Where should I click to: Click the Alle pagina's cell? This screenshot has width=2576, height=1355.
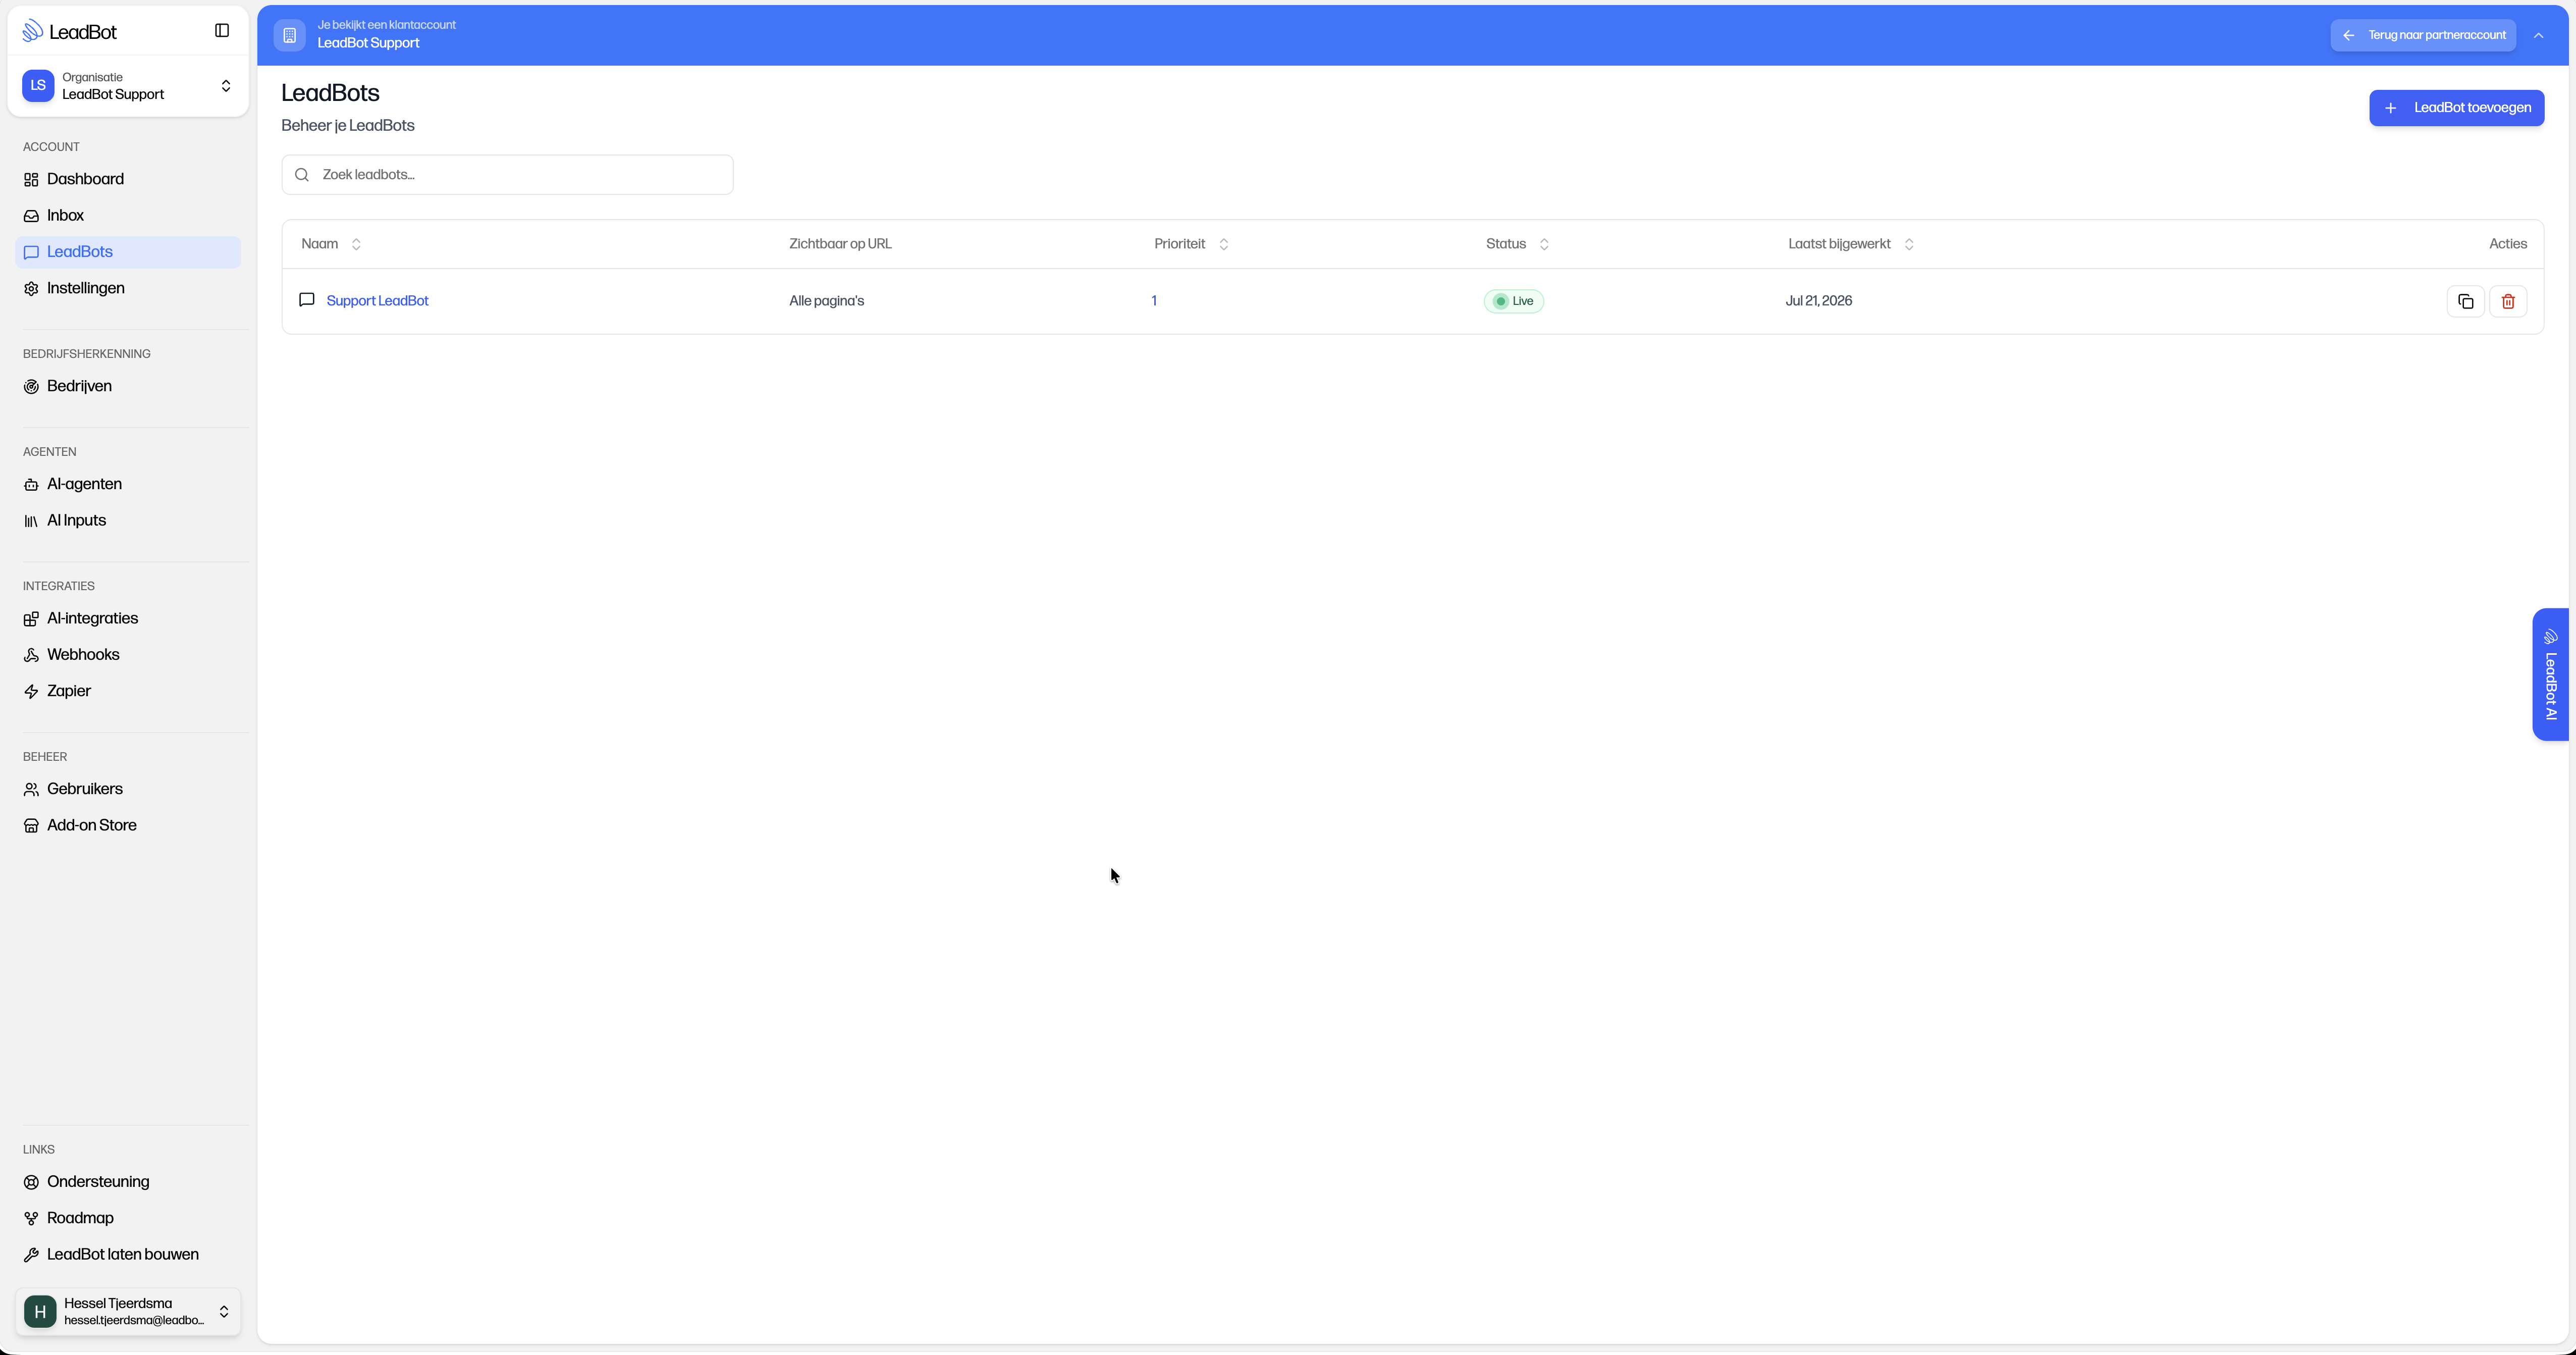tap(826, 301)
